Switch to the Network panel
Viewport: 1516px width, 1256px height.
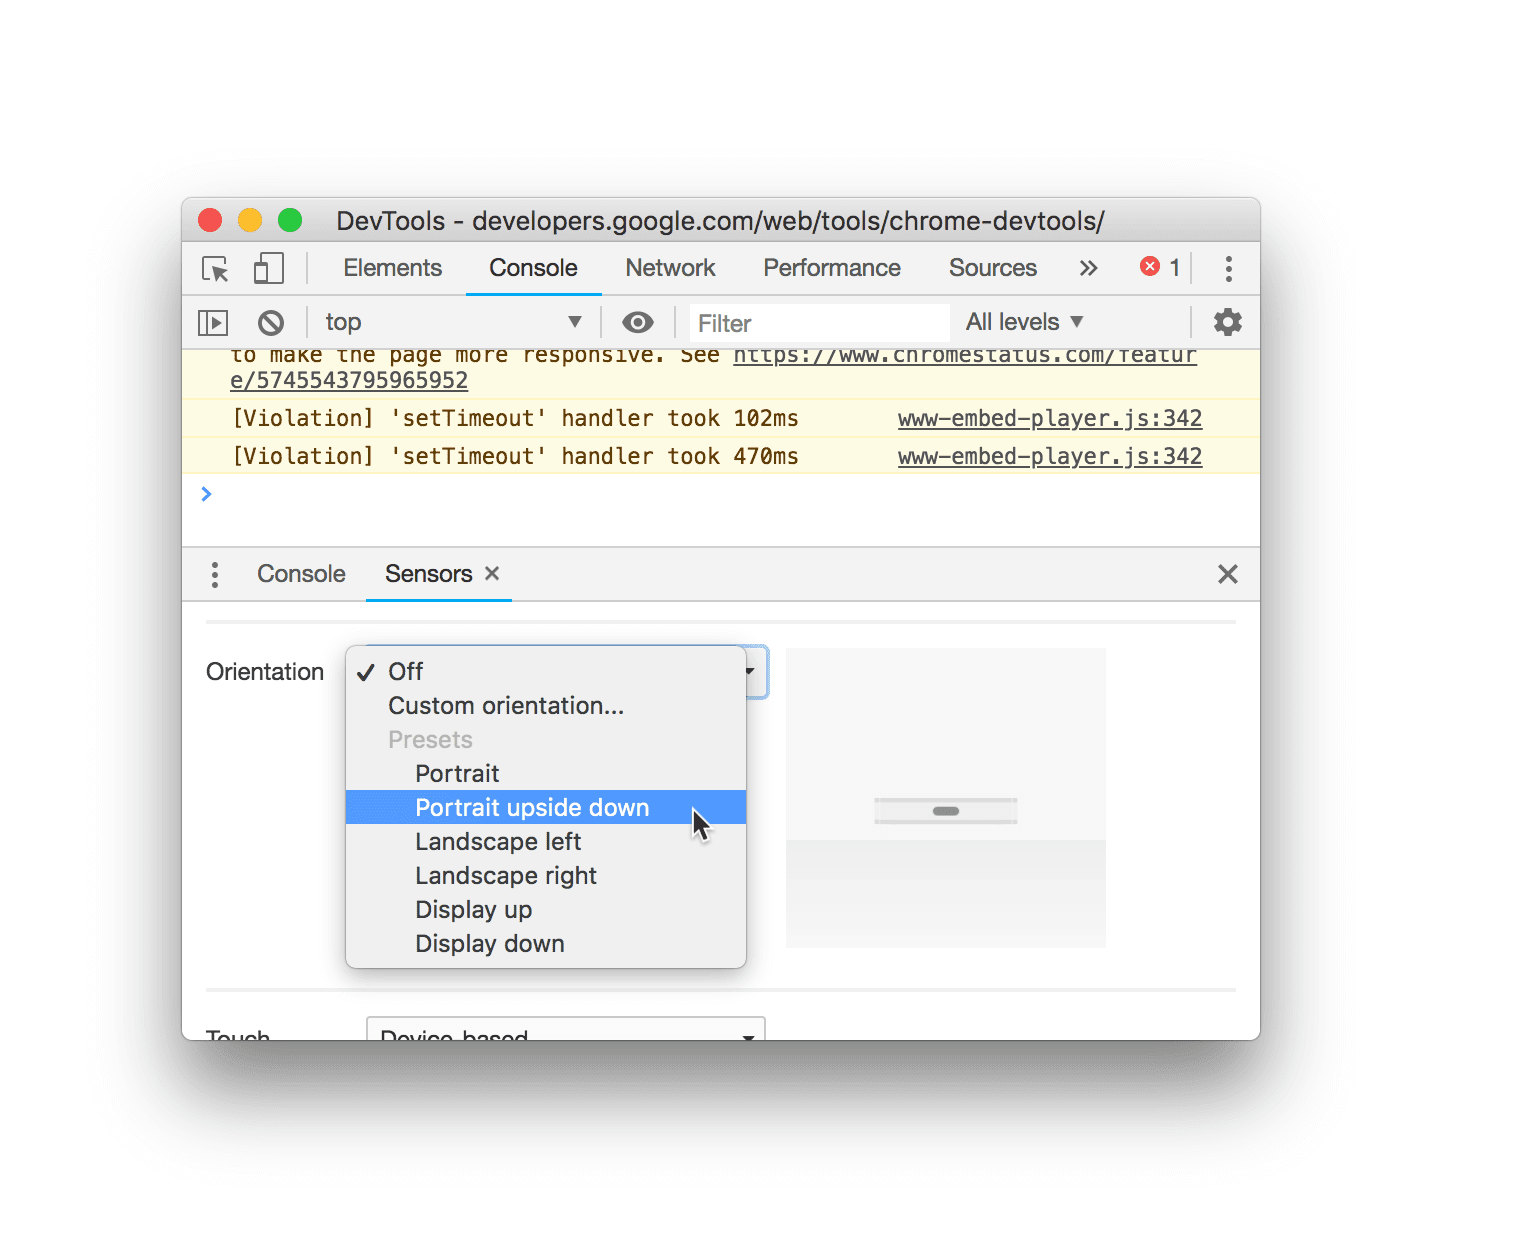tap(670, 268)
